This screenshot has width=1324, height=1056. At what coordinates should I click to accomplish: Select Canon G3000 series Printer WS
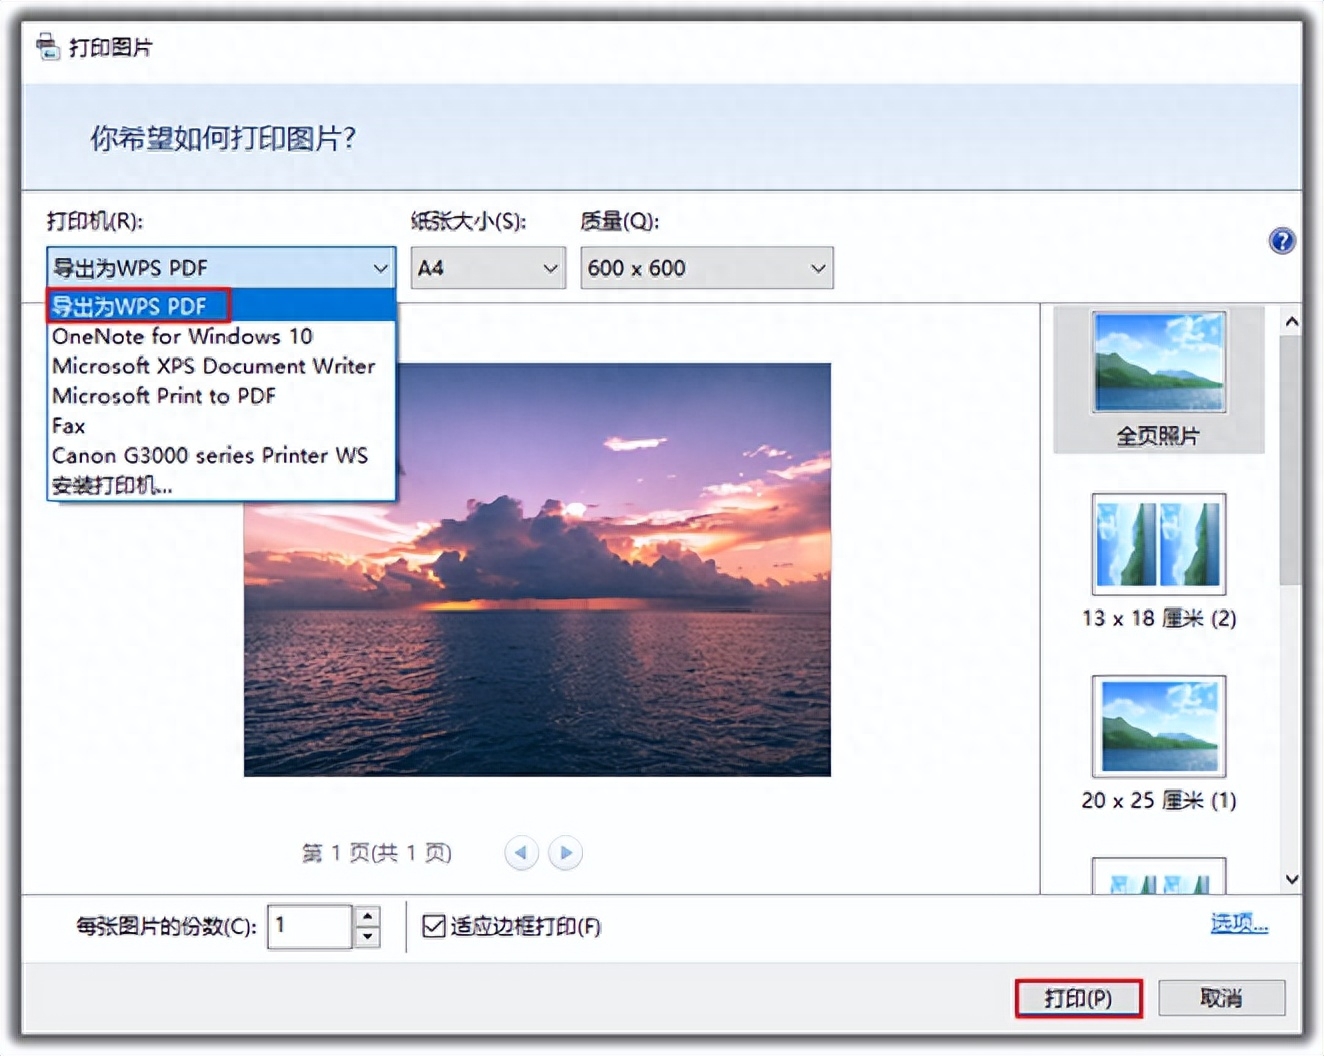click(x=221, y=456)
